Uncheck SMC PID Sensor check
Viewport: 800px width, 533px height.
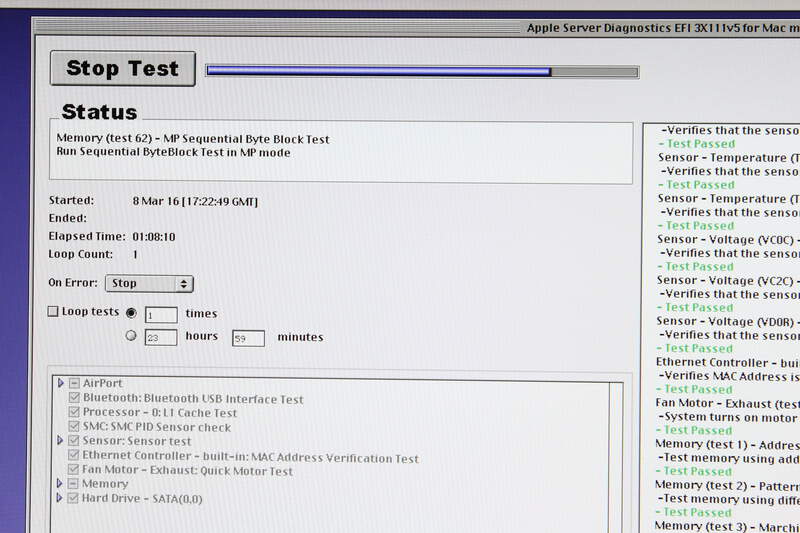click(74, 427)
